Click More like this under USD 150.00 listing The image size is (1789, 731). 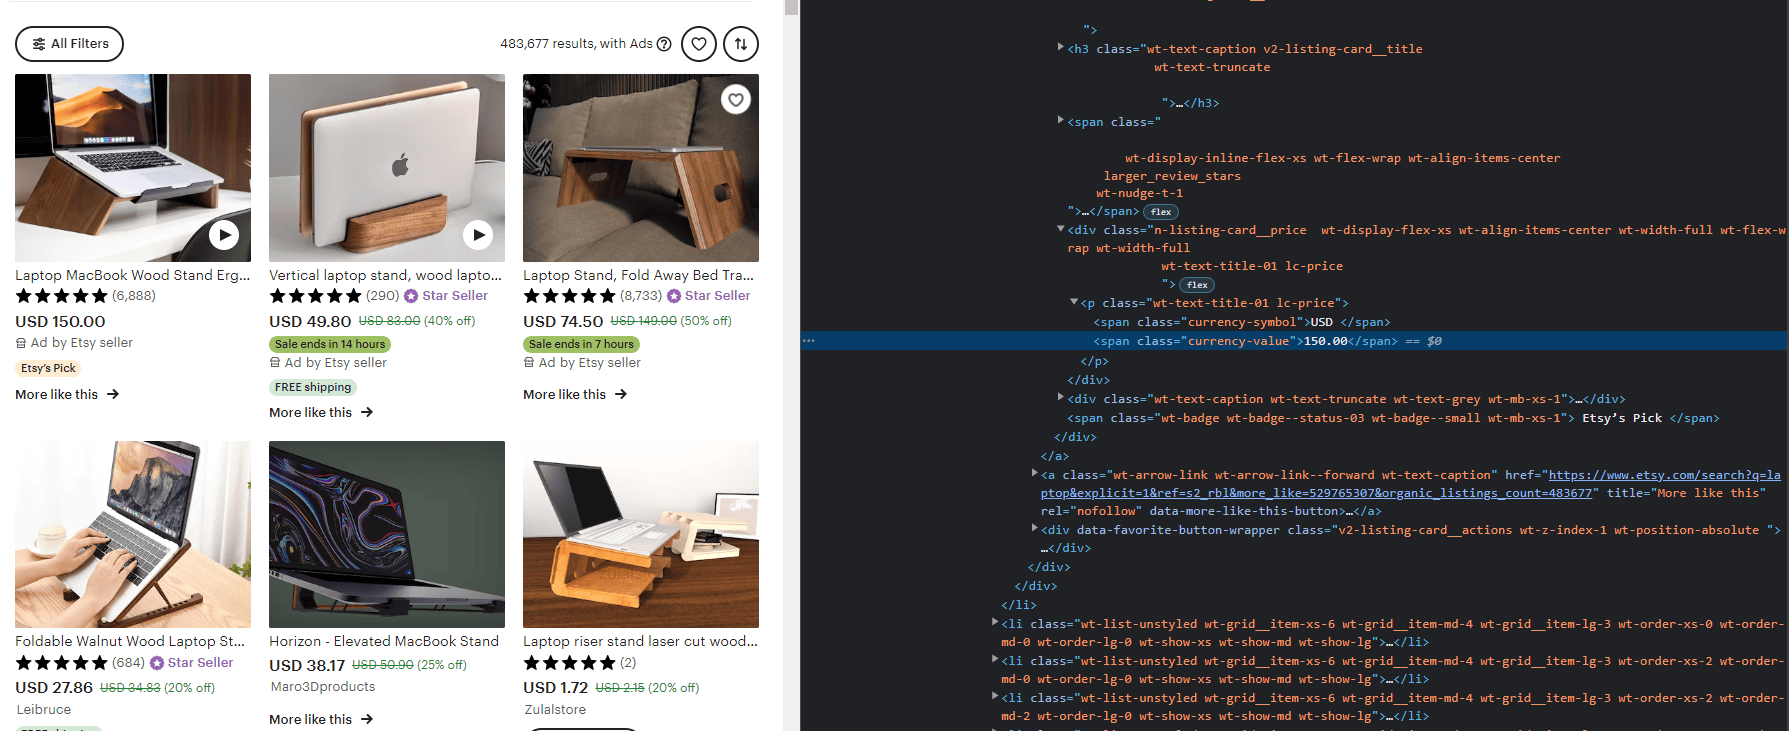tap(67, 395)
